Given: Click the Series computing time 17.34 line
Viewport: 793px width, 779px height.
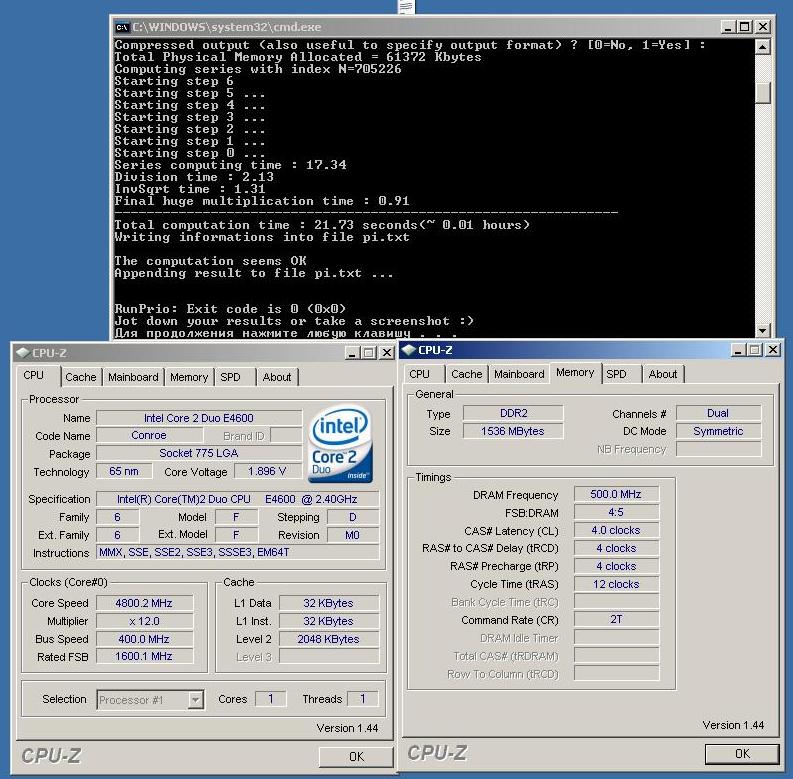Looking at the screenshot, I should click(x=230, y=165).
